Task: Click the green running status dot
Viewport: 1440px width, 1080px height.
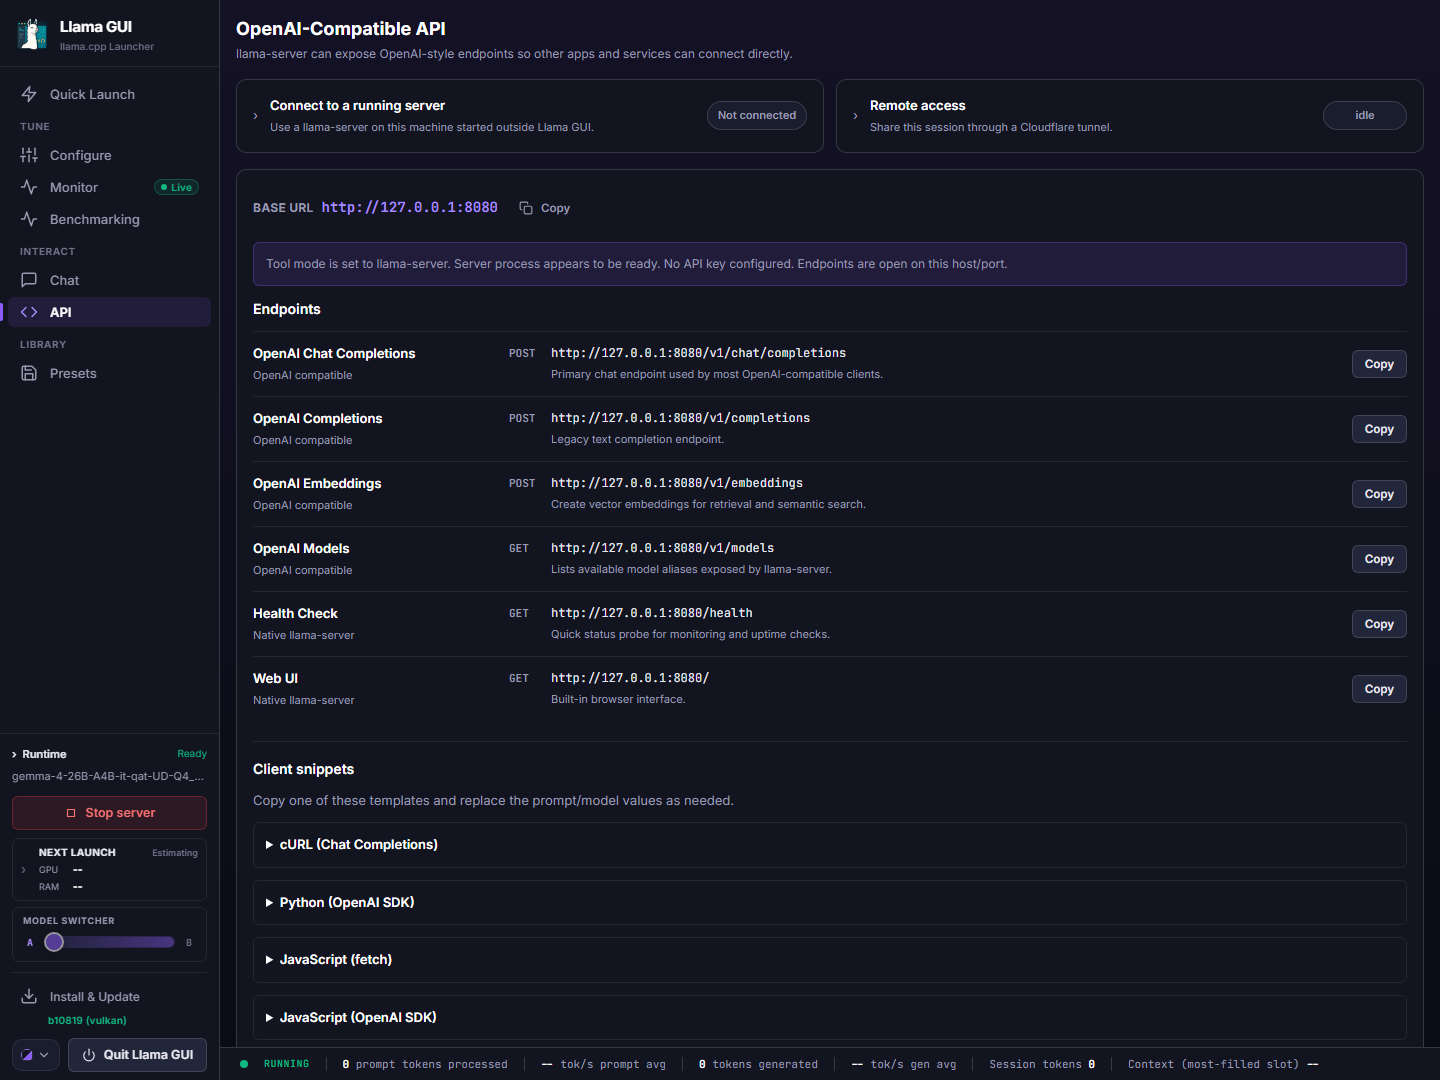Action: [244, 1064]
